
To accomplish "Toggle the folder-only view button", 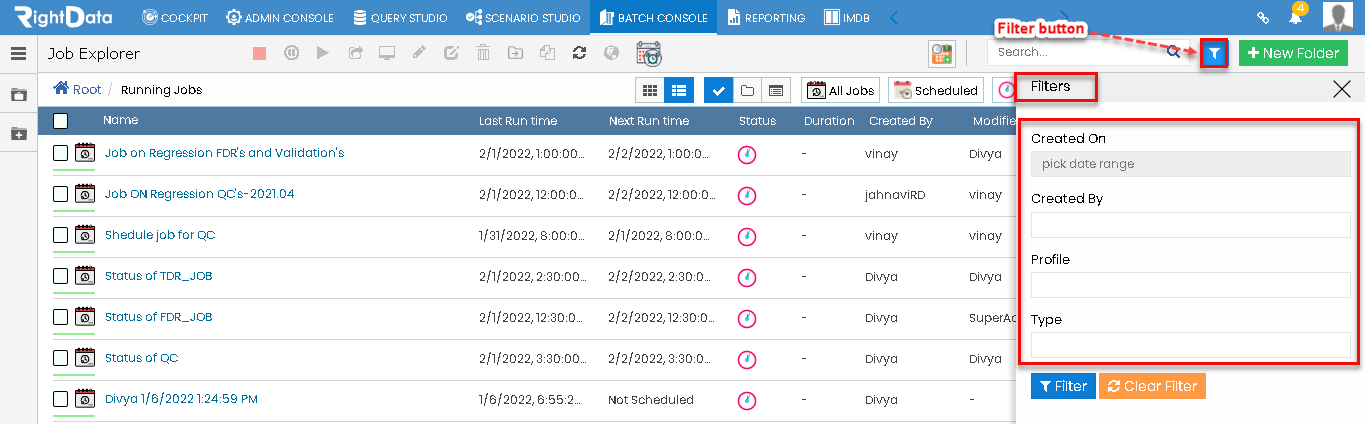I will point(746,90).
